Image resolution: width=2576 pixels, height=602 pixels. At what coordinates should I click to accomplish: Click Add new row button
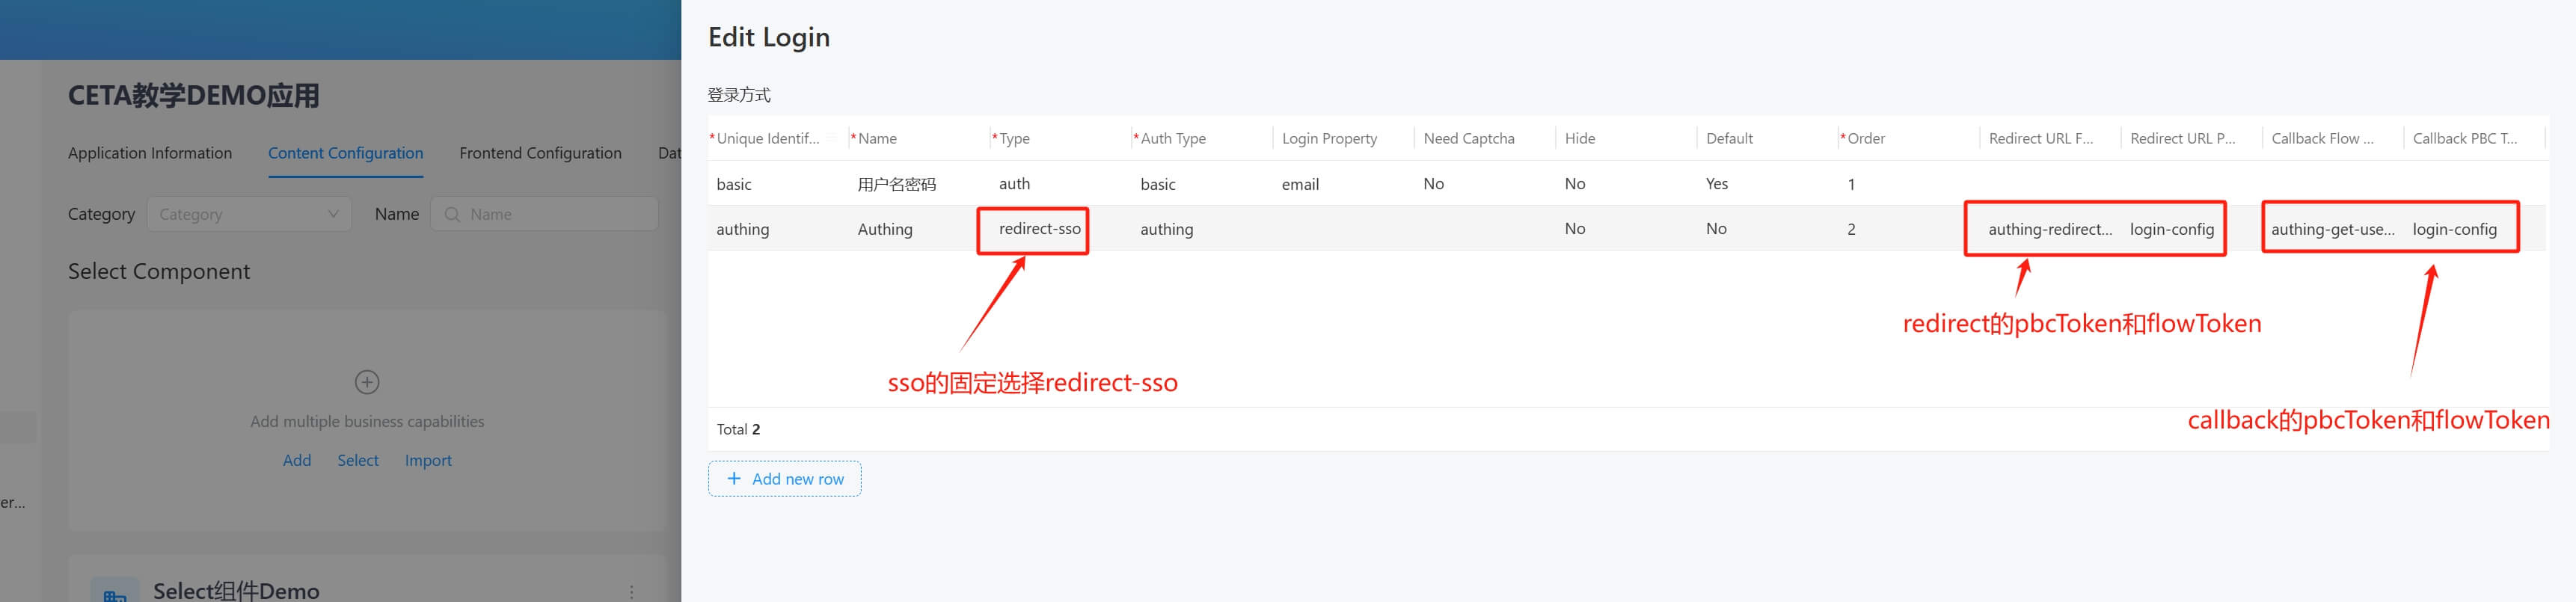(785, 479)
